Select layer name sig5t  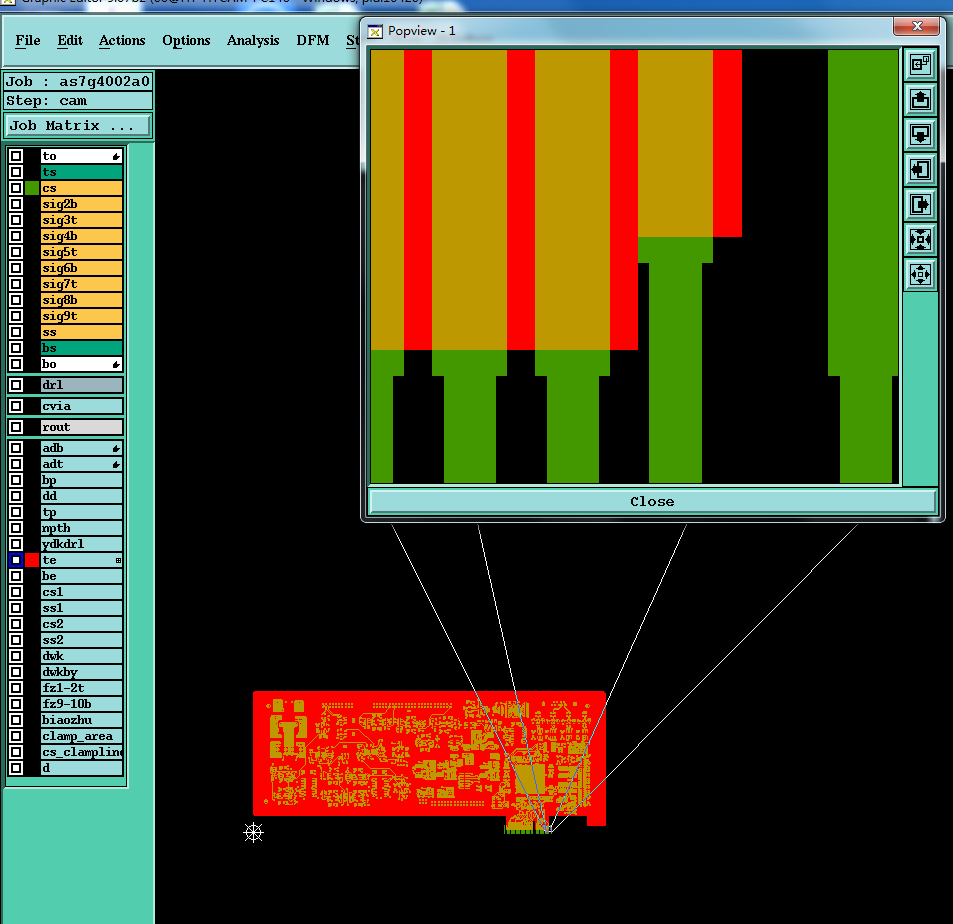[x=81, y=252]
